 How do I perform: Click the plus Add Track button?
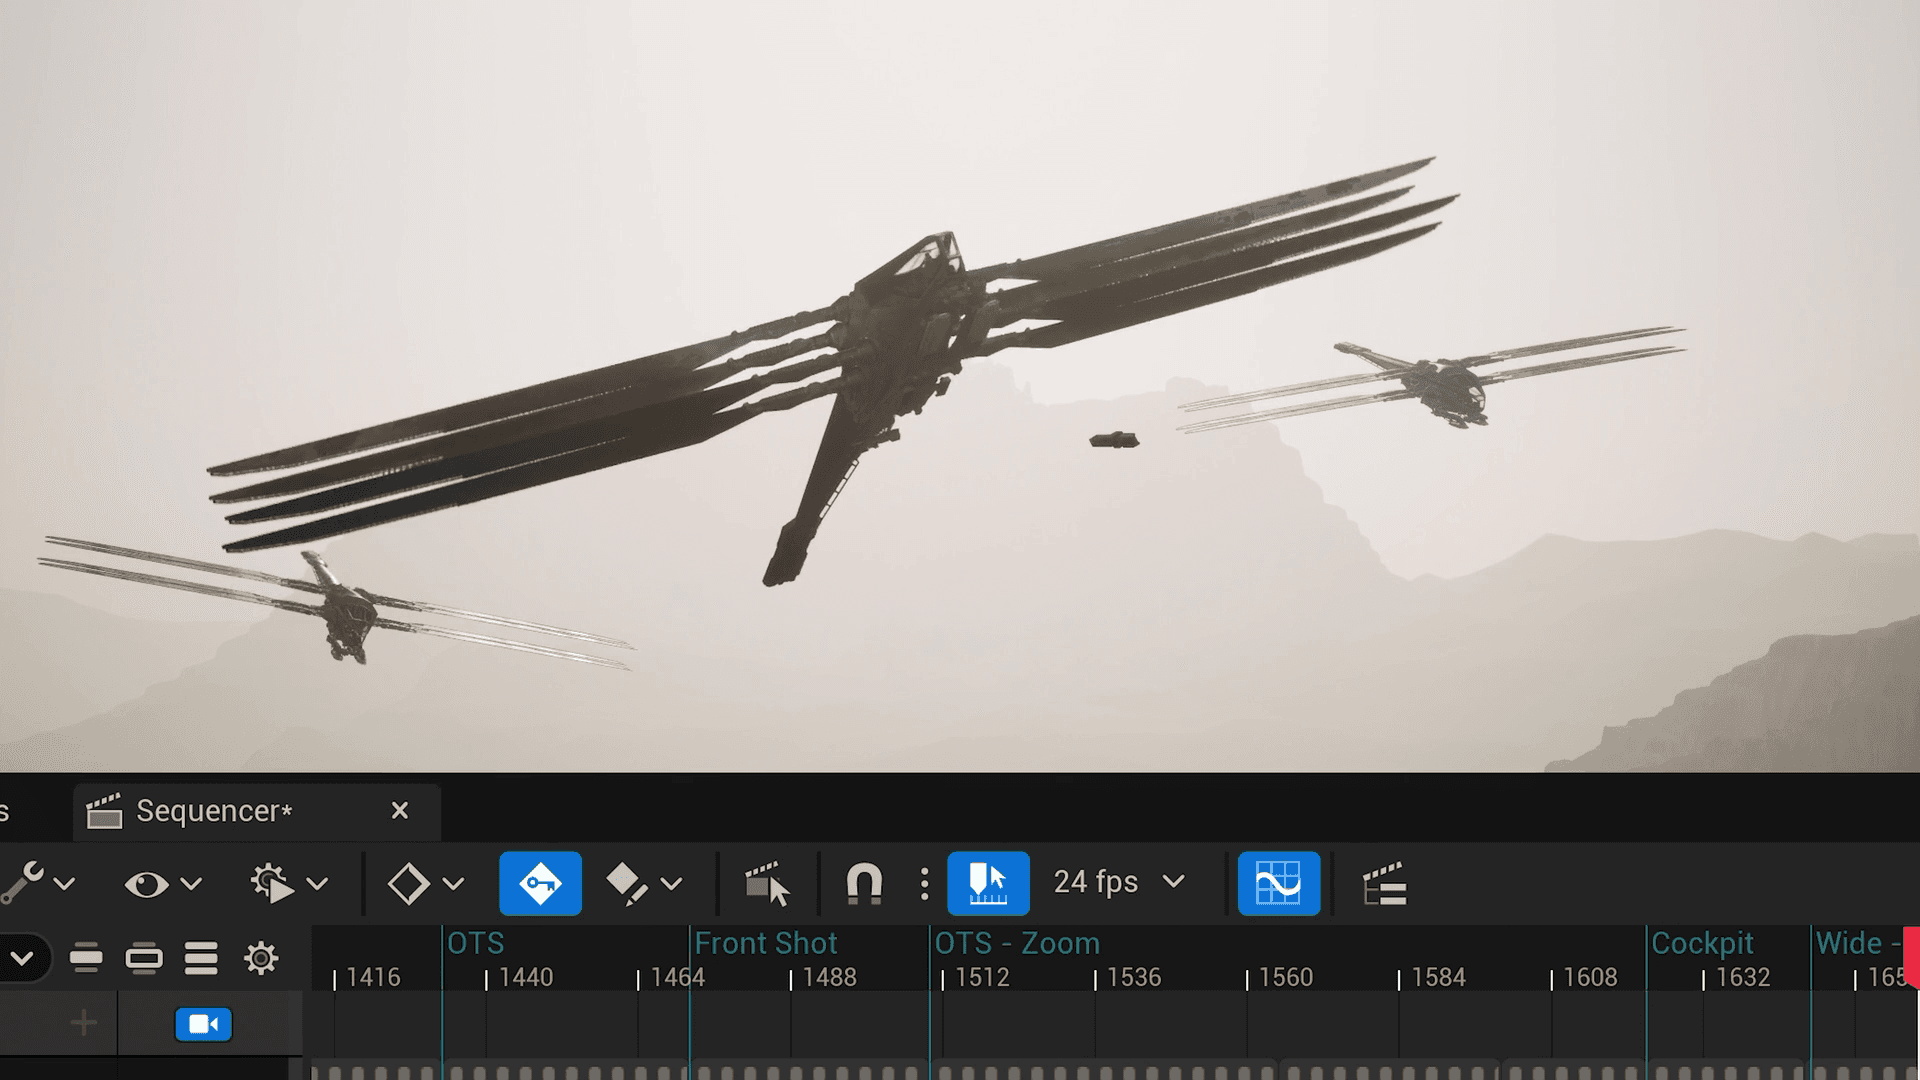click(84, 1023)
